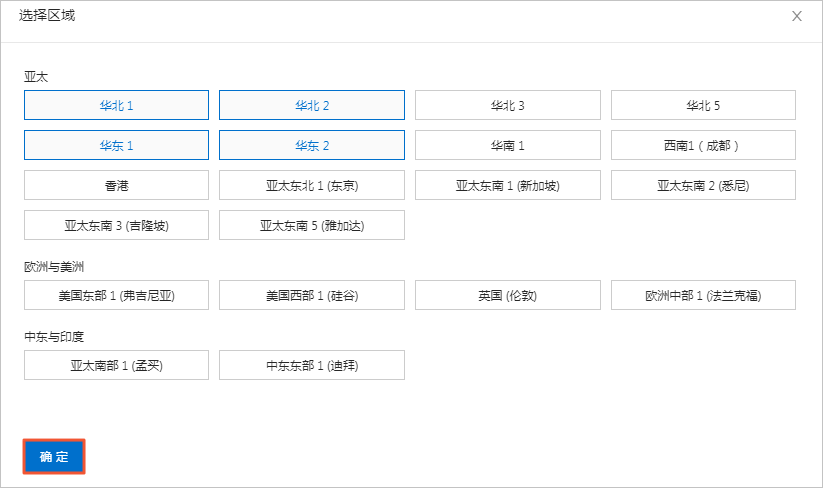
Task: Select 亚太南部 1 (孟买) region
Action: 117,365
